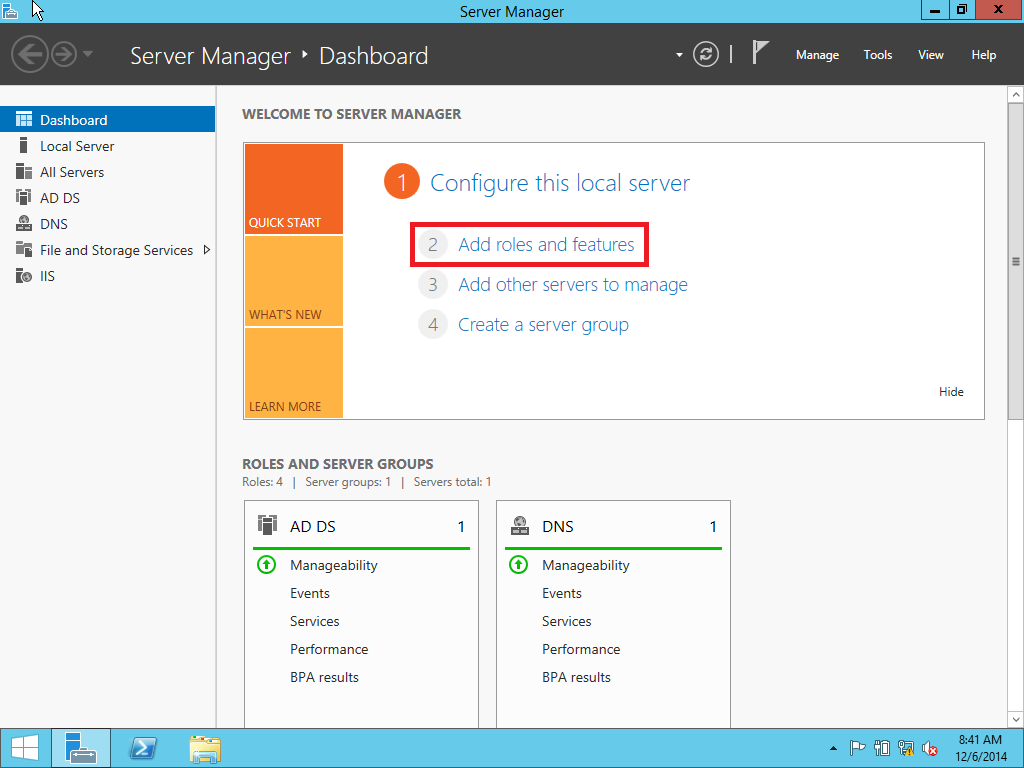This screenshot has height=768, width=1024.
Task: Open the breadcrumb dropdown next to refresh
Action: (678, 56)
